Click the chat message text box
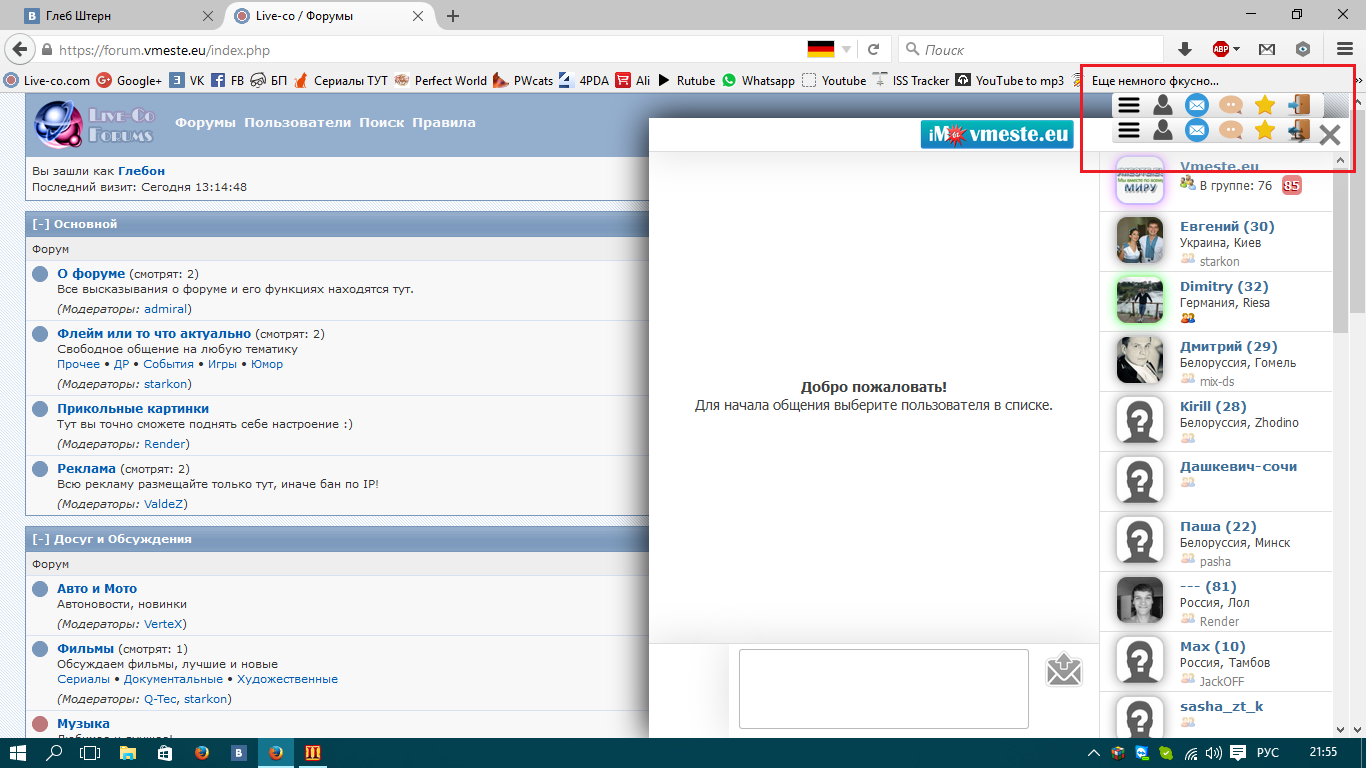 point(883,688)
